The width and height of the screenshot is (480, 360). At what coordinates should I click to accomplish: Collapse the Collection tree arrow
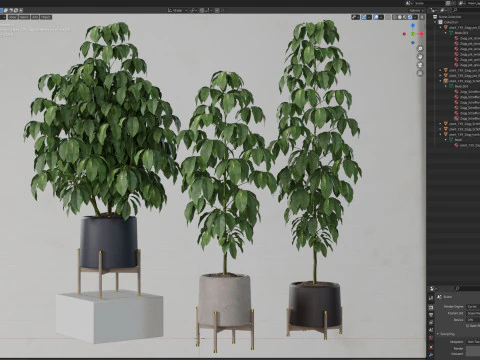coord(435,22)
